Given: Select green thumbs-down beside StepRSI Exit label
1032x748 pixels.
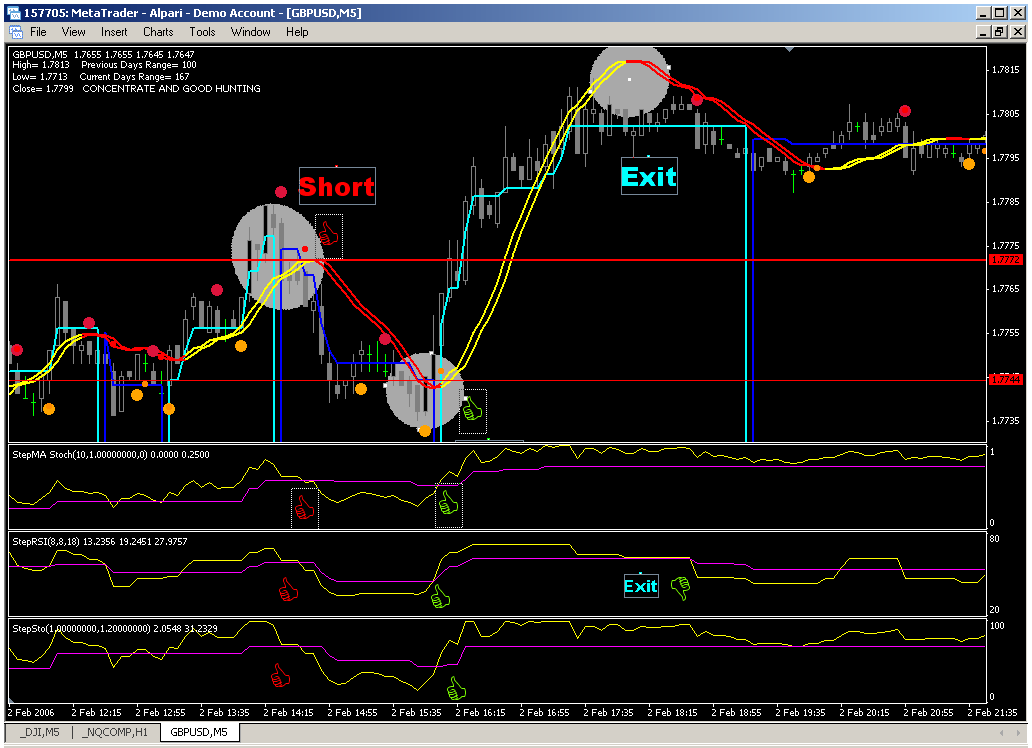Looking at the screenshot, I should coord(681,587).
